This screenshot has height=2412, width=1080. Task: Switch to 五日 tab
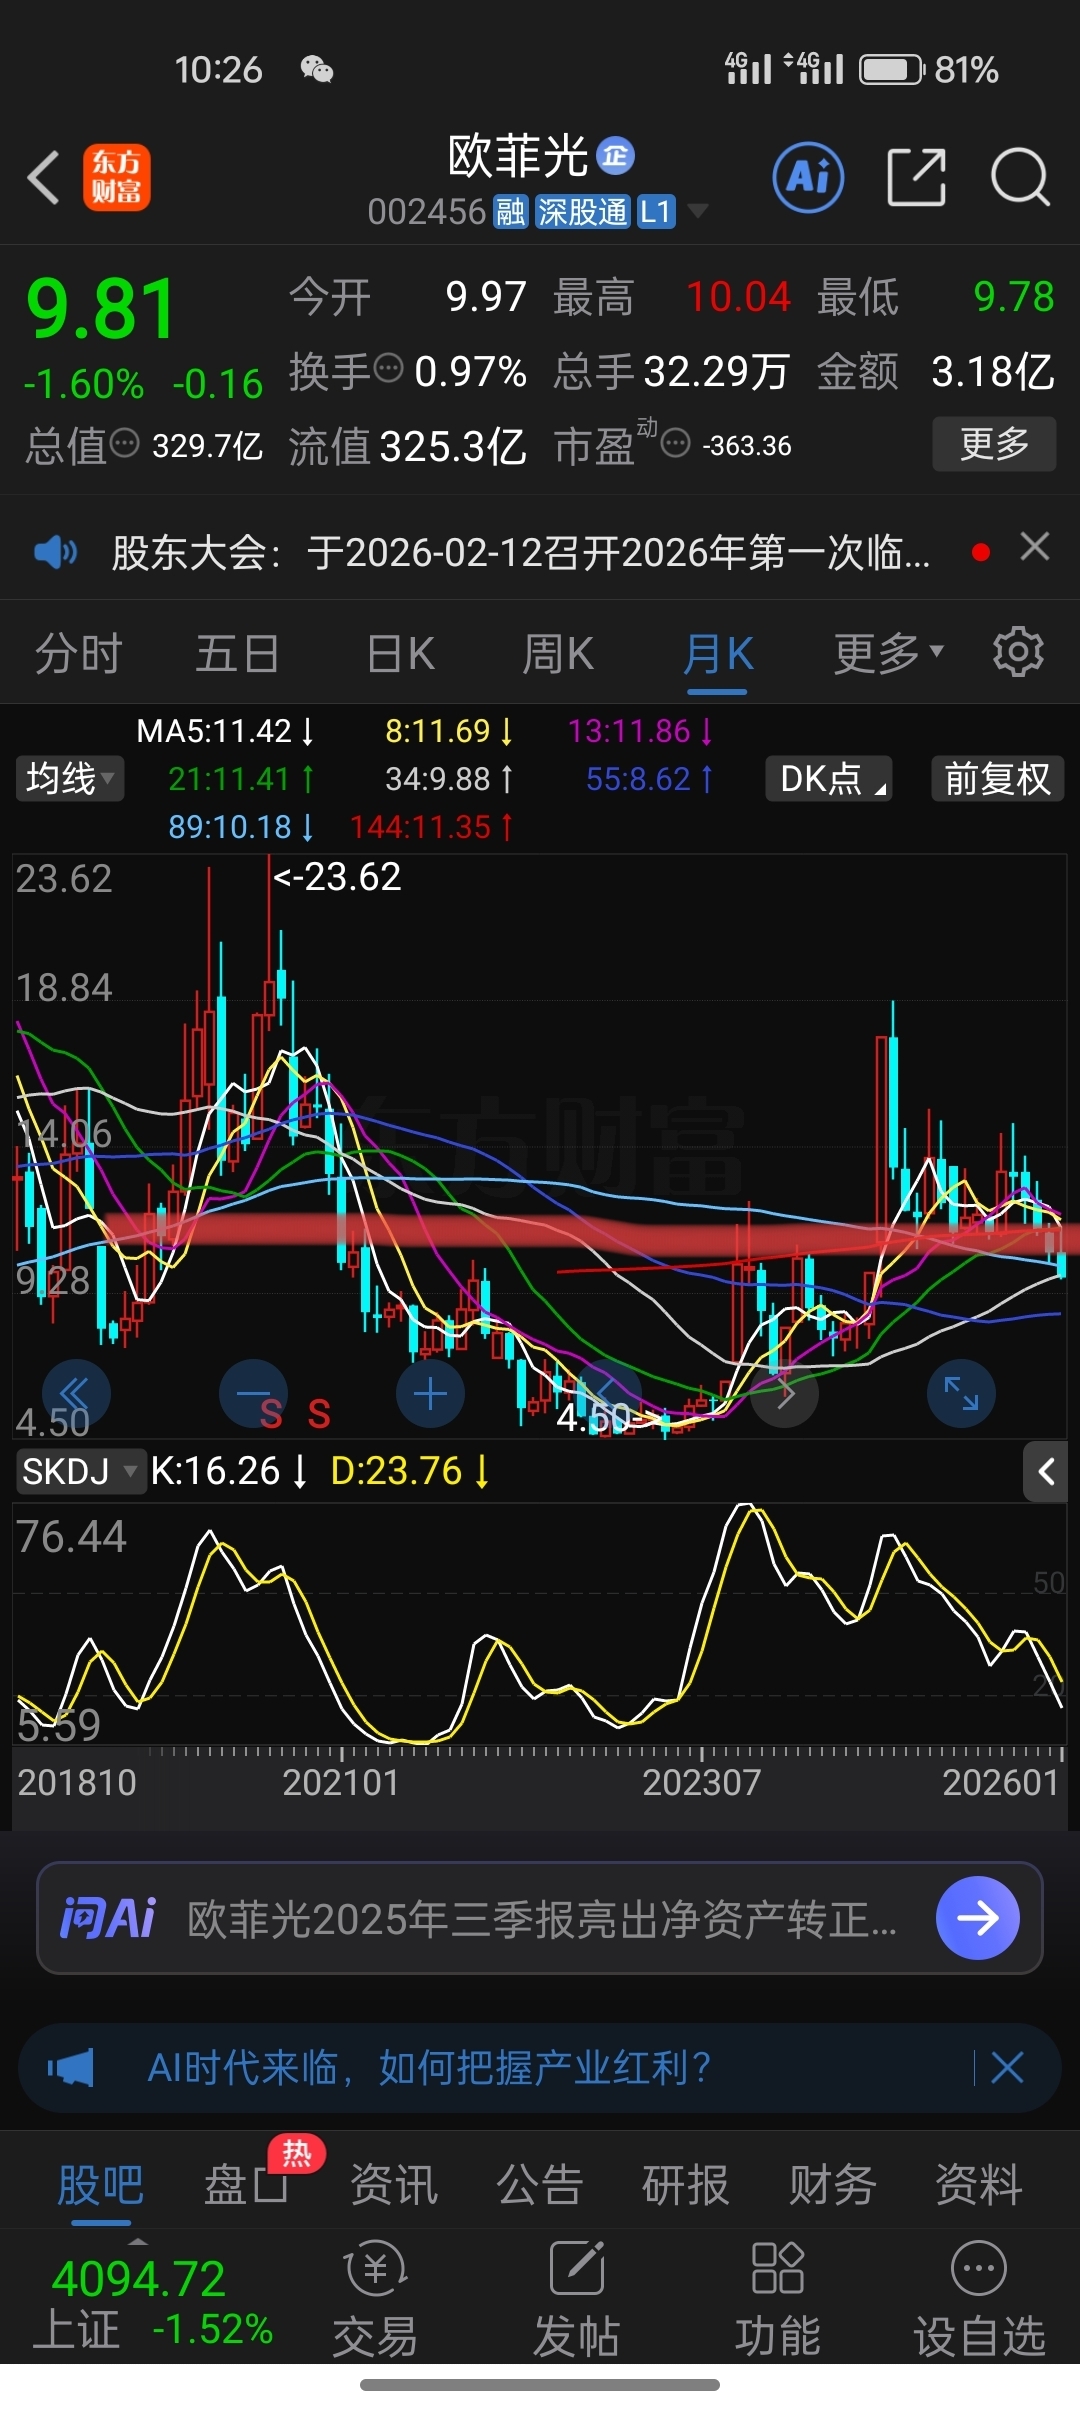[237, 654]
